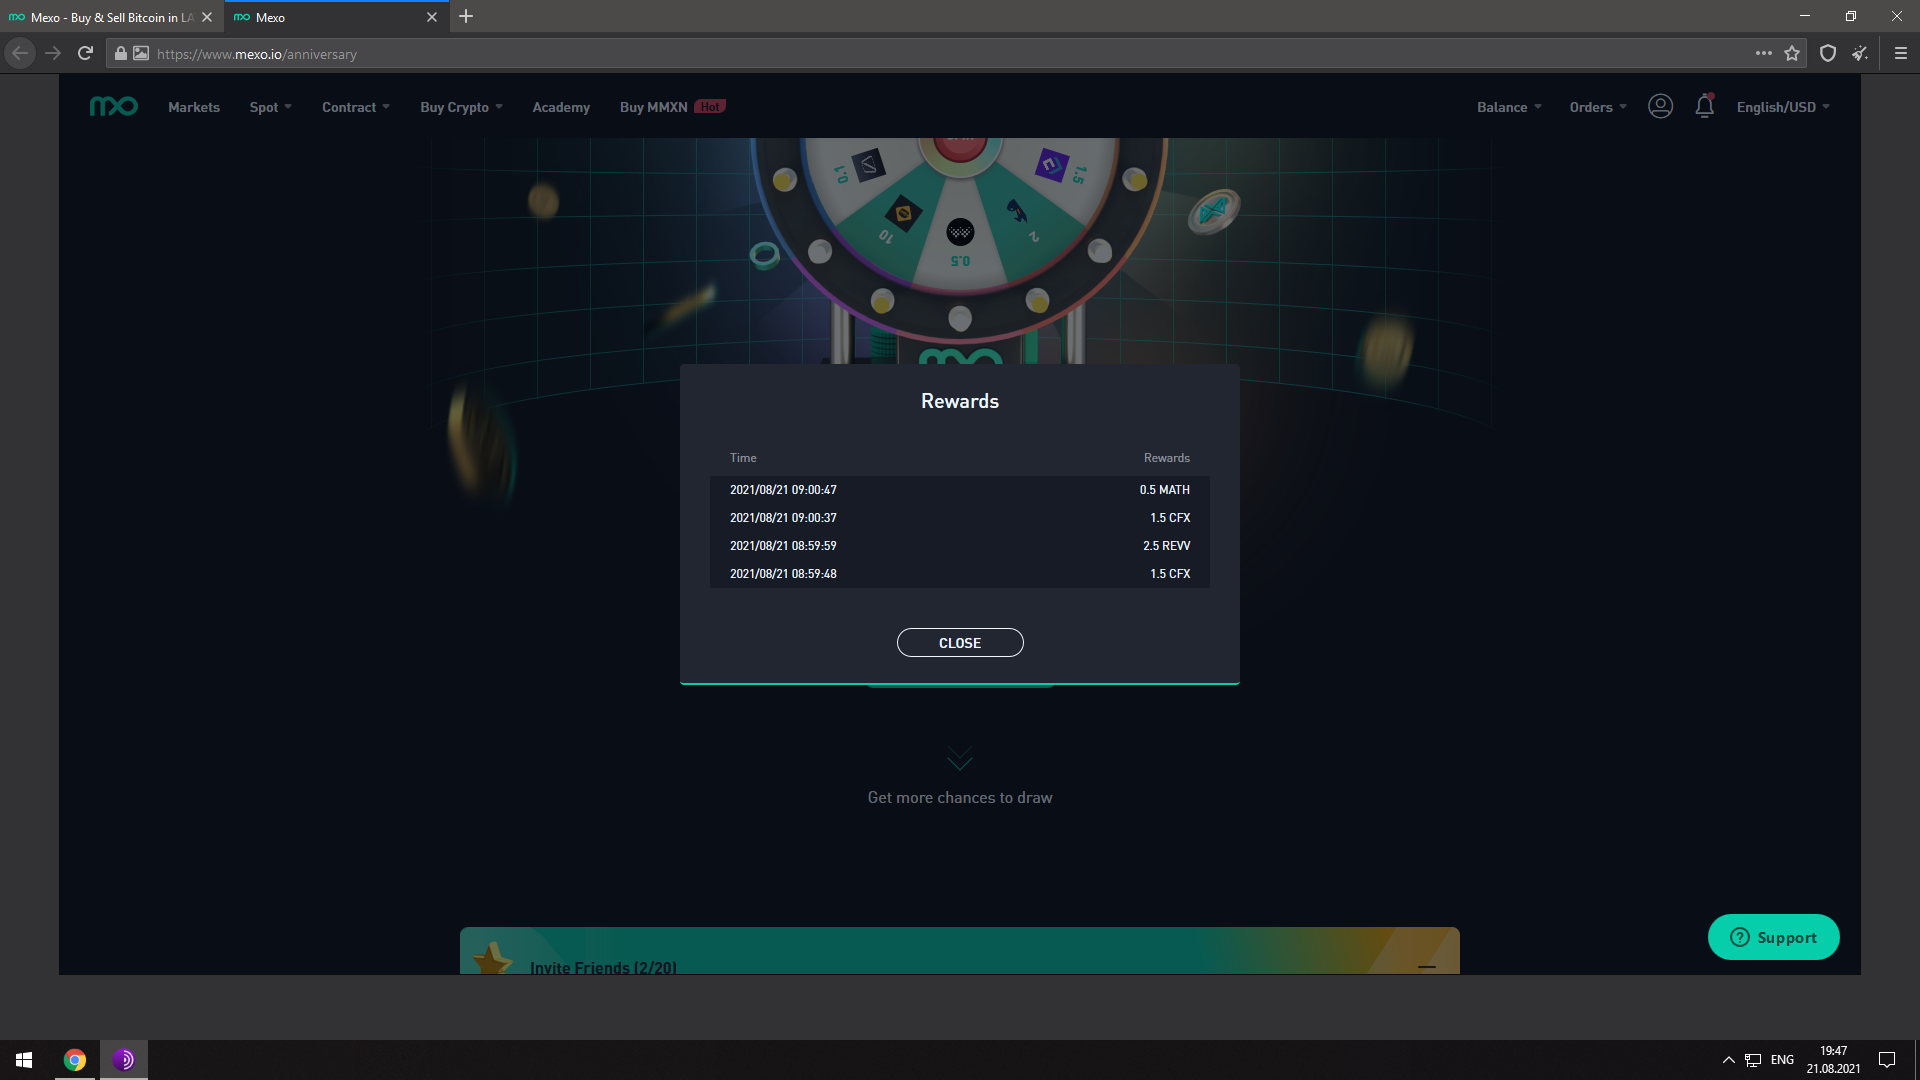Screen dimensions: 1920x1080
Task: Click the Time column header
Action: pos(743,458)
